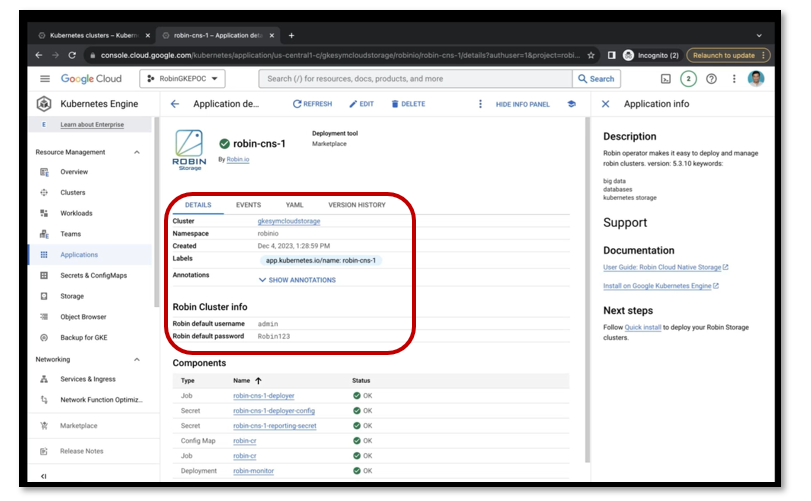Click the Status column header
This screenshot has height=501, width=811.
(361, 381)
